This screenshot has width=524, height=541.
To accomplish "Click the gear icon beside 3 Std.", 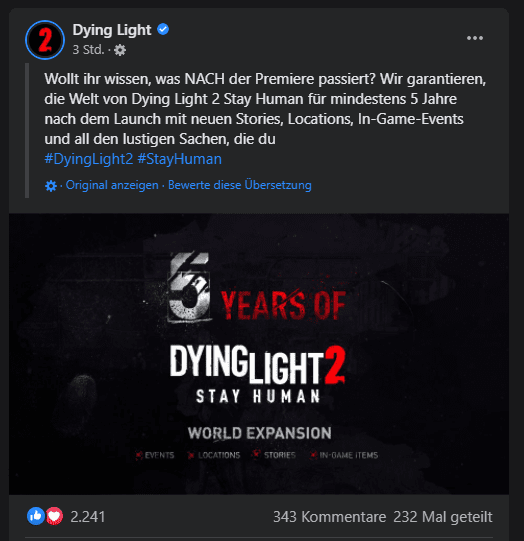I will click(120, 50).
